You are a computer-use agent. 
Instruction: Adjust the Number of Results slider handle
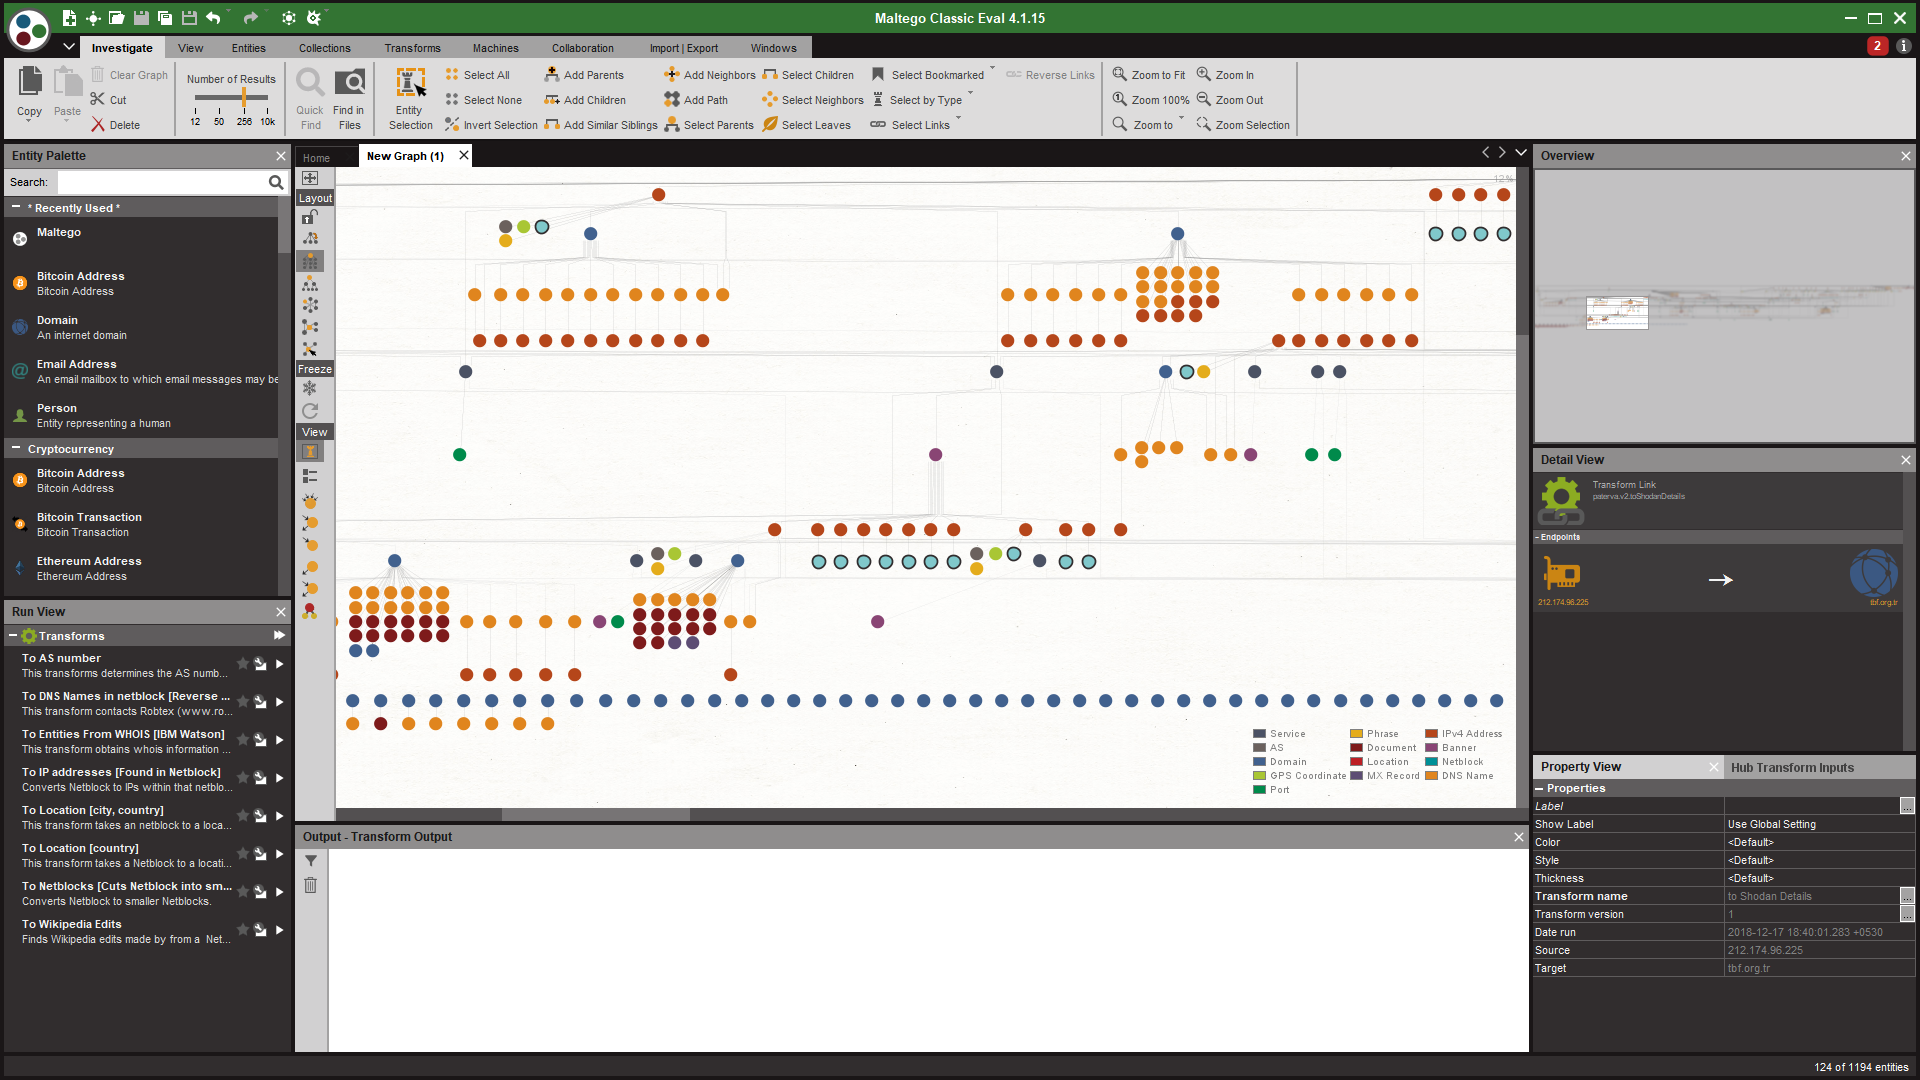[x=243, y=97]
